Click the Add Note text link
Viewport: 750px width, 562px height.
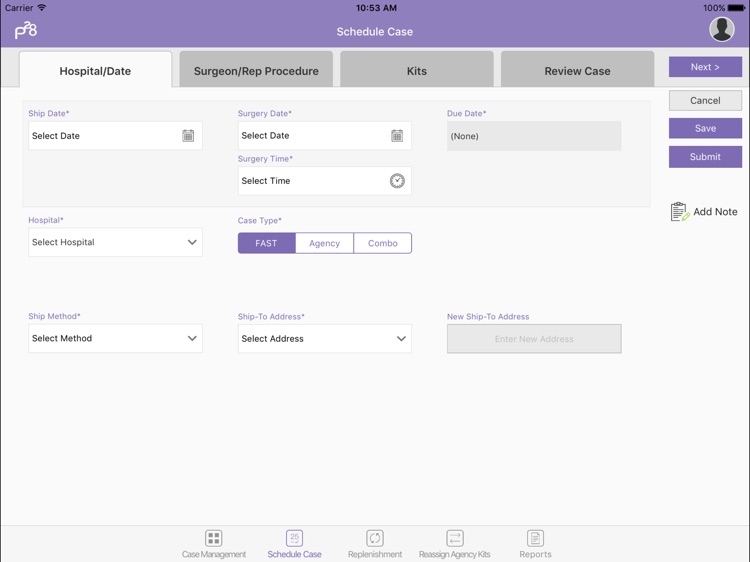715,211
